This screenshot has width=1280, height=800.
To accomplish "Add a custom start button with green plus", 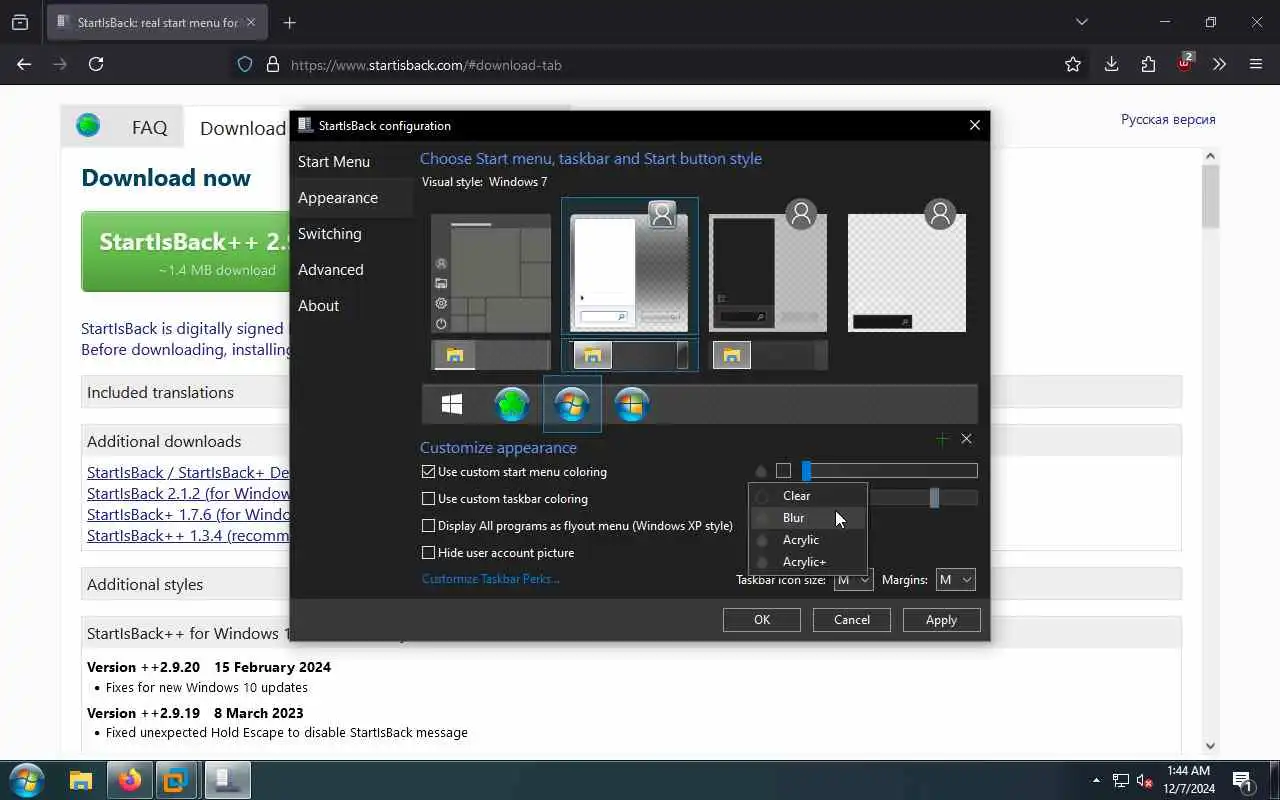I will (x=942, y=439).
